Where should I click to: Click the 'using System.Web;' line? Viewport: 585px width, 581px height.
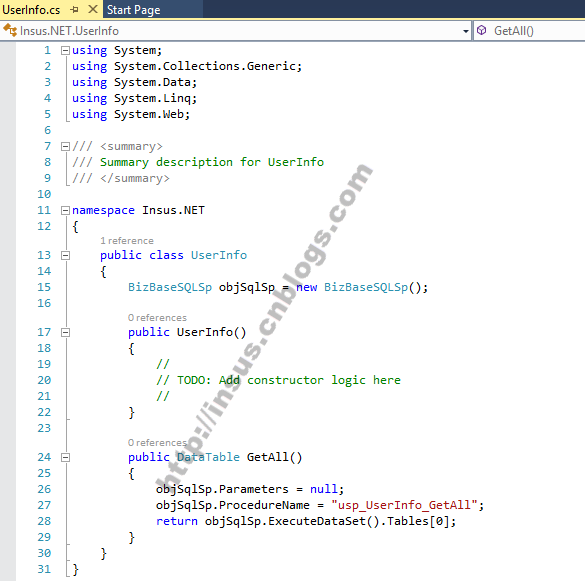131,114
